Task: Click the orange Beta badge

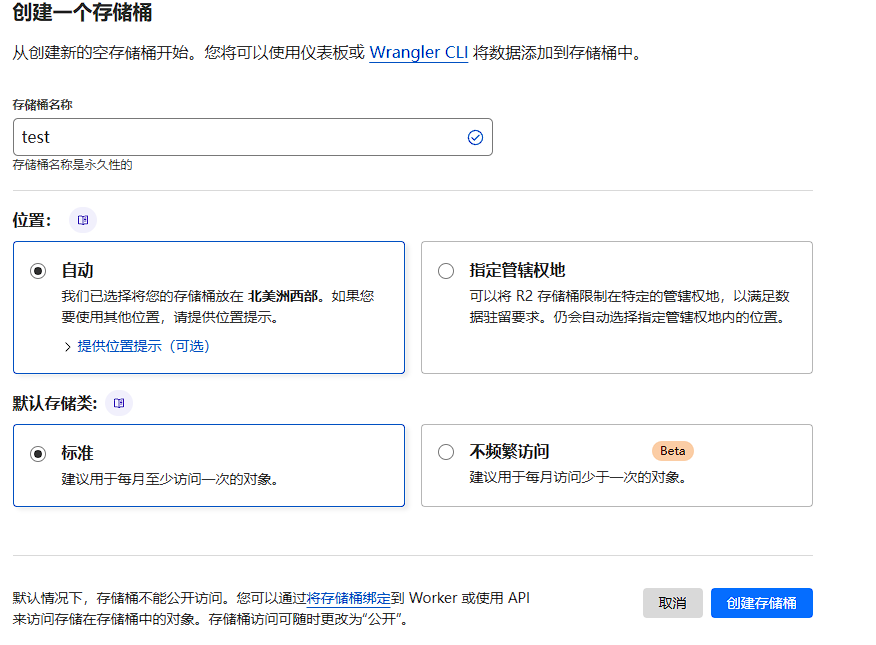Action: (672, 451)
